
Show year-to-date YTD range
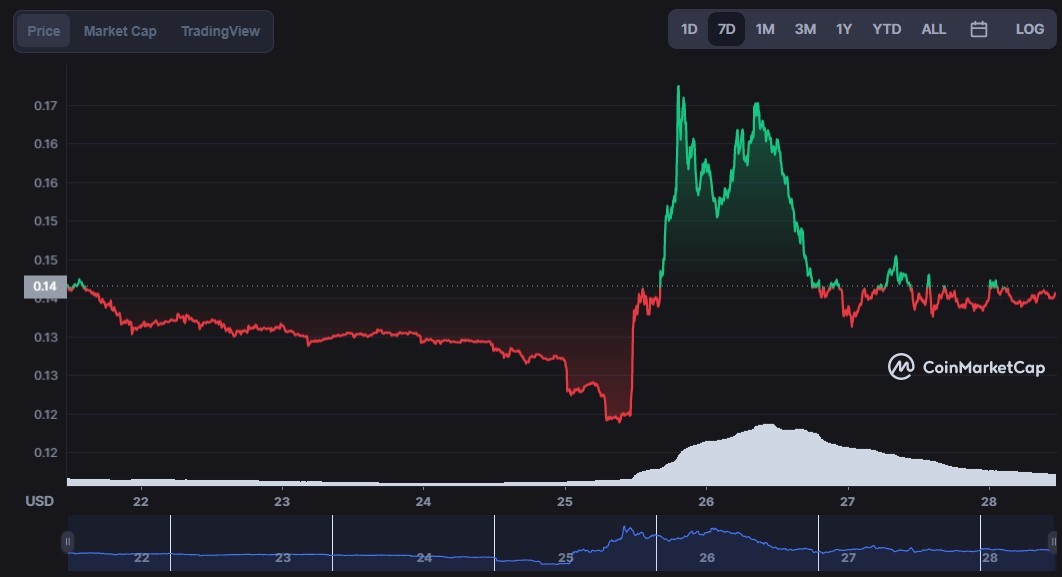click(x=887, y=29)
